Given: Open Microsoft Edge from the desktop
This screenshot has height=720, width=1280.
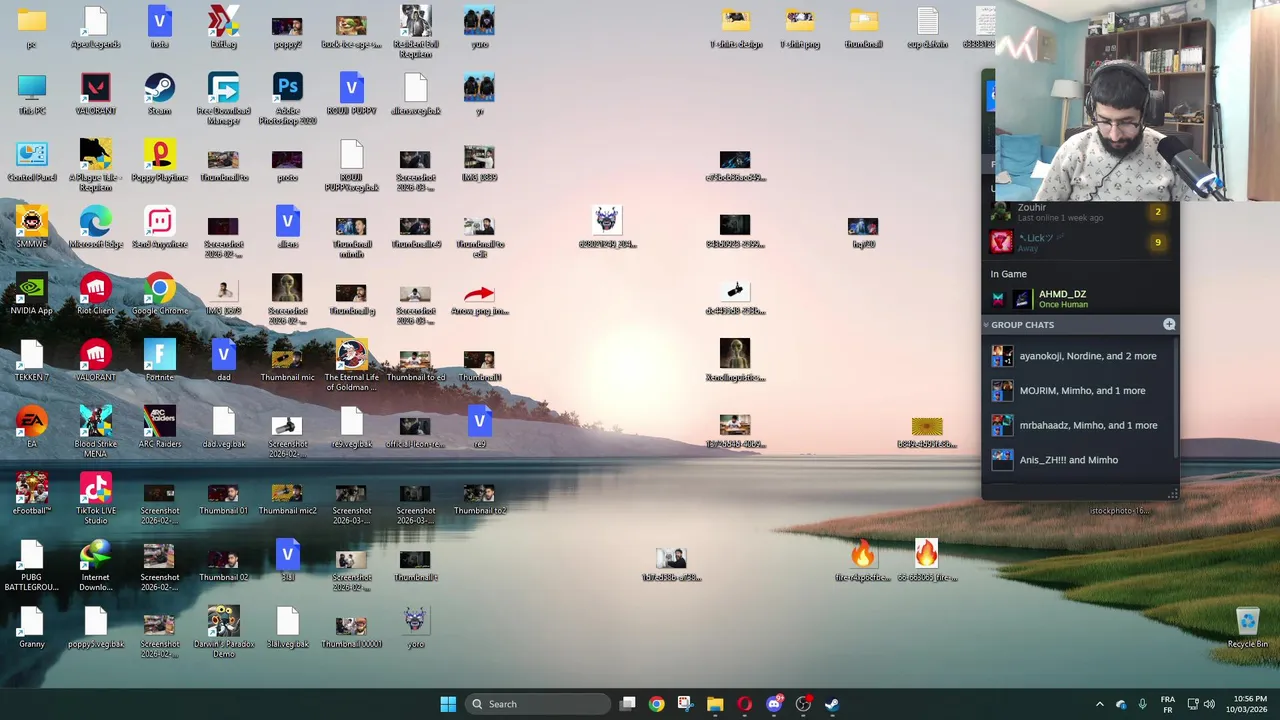Looking at the screenshot, I should 95,227.
